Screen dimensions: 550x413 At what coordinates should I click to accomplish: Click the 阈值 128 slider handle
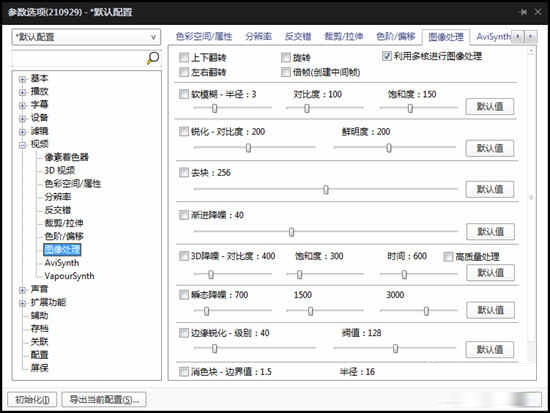(395, 348)
